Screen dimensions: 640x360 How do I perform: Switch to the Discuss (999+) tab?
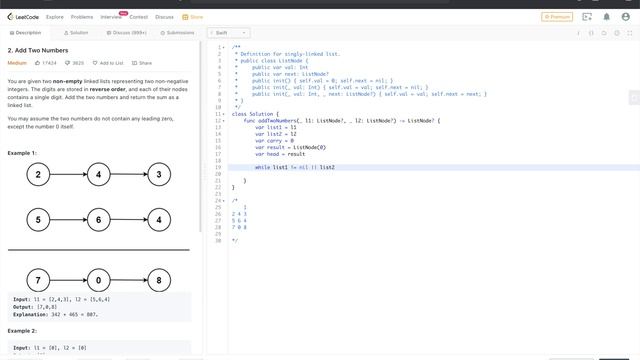coord(127,33)
